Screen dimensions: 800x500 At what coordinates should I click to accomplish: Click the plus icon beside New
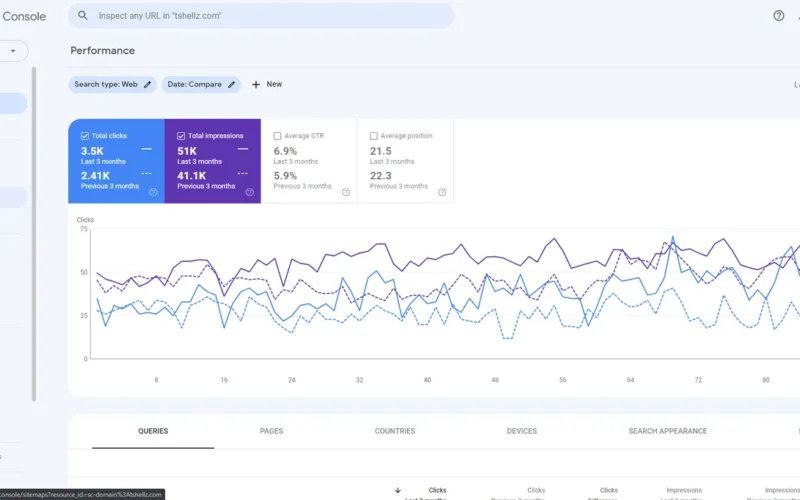coord(256,85)
